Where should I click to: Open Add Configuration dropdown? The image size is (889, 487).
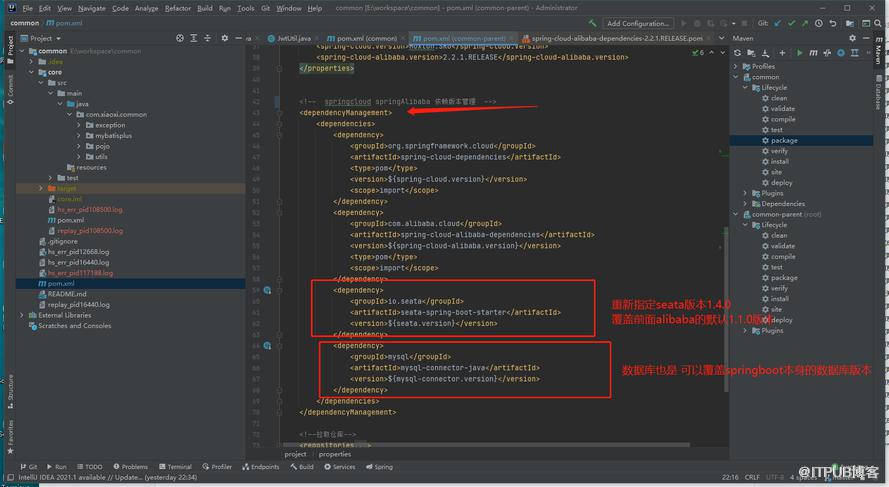pos(638,23)
